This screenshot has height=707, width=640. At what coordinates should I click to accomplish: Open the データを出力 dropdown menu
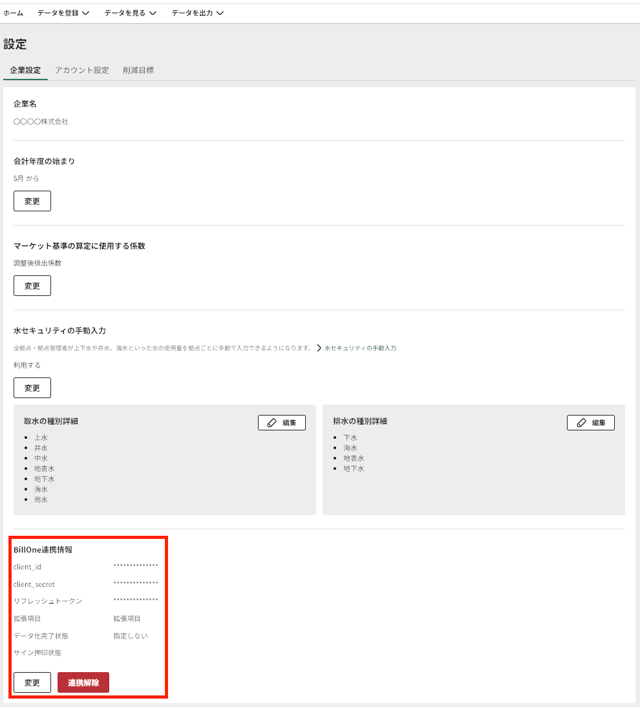coord(197,13)
